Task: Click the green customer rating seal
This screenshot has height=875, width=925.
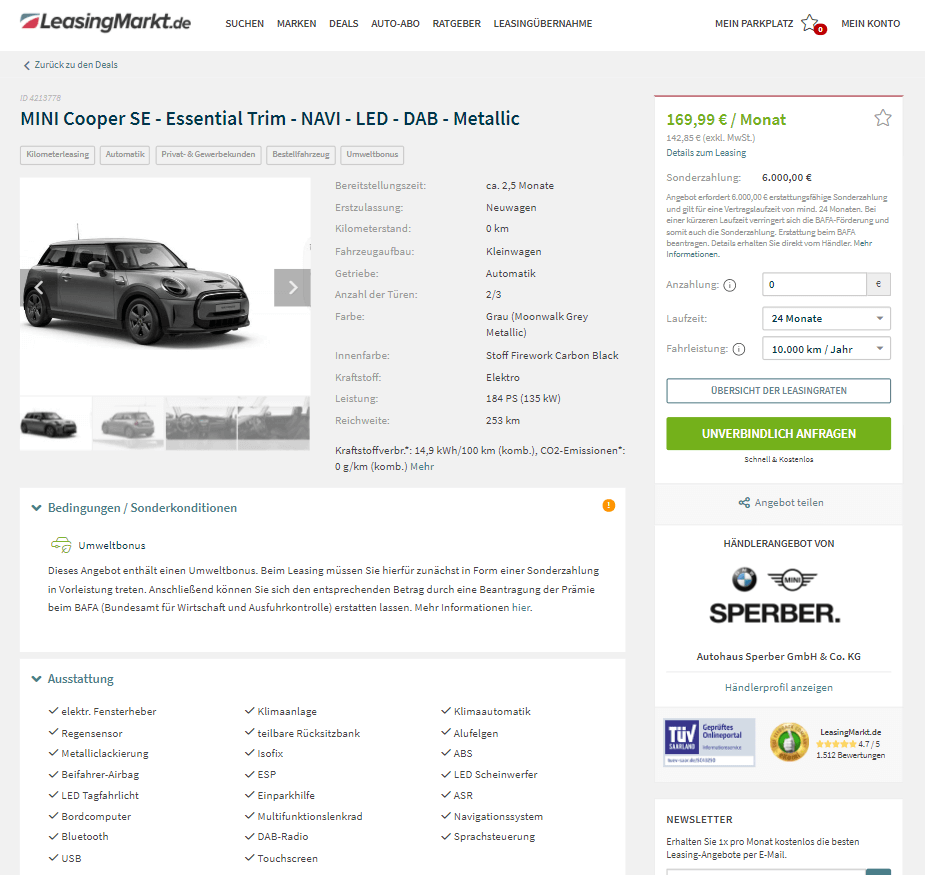Action: coord(789,742)
